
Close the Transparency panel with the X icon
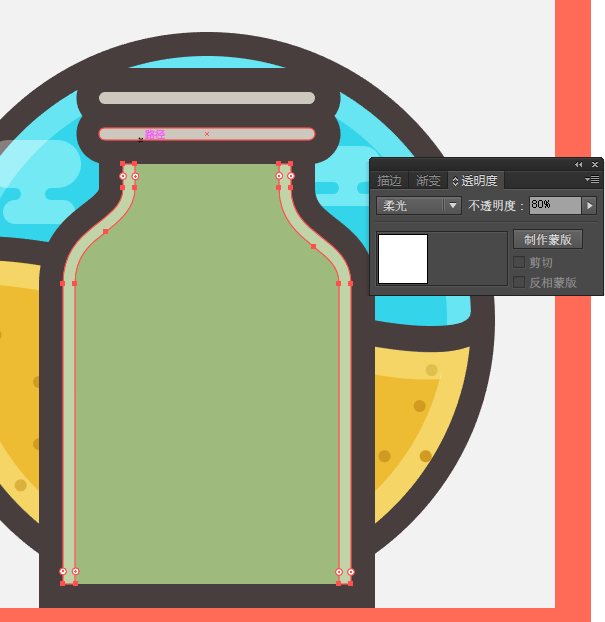pyautogui.click(x=595, y=164)
